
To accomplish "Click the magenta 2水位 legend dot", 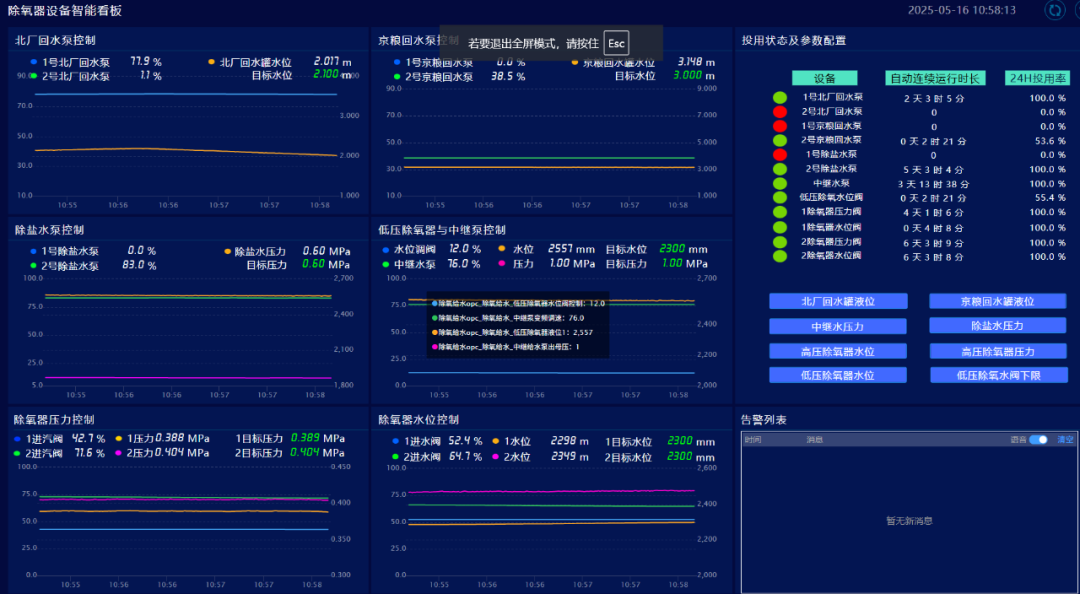I will click(x=495, y=456).
